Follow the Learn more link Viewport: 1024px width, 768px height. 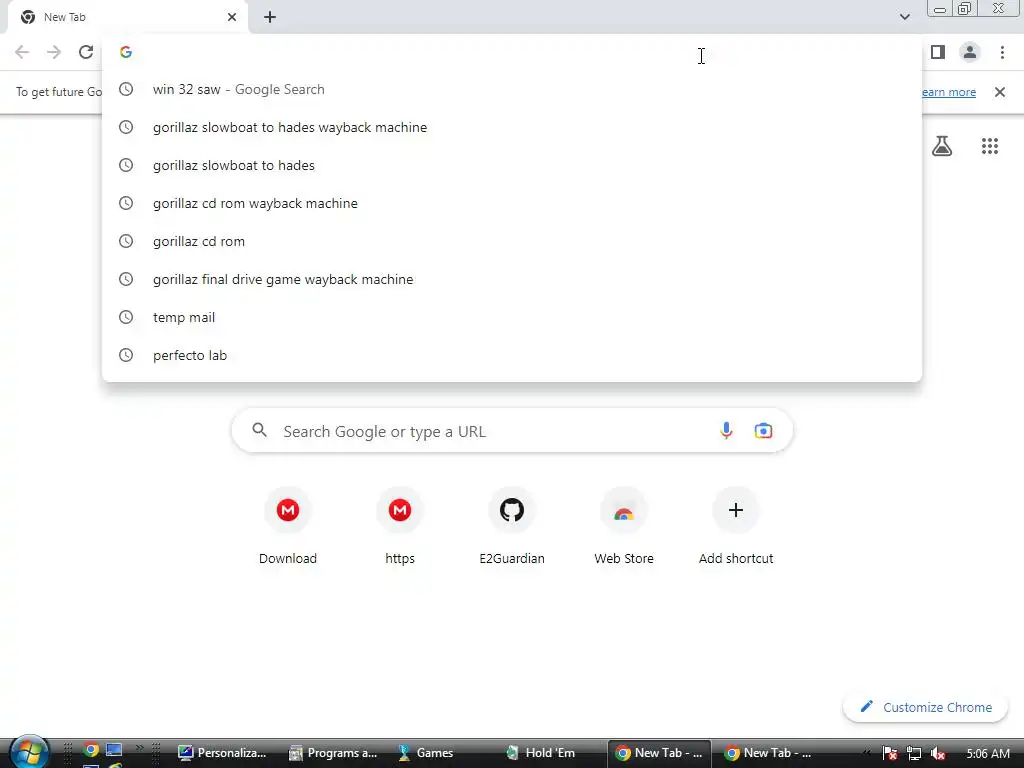click(x=949, y=92)
